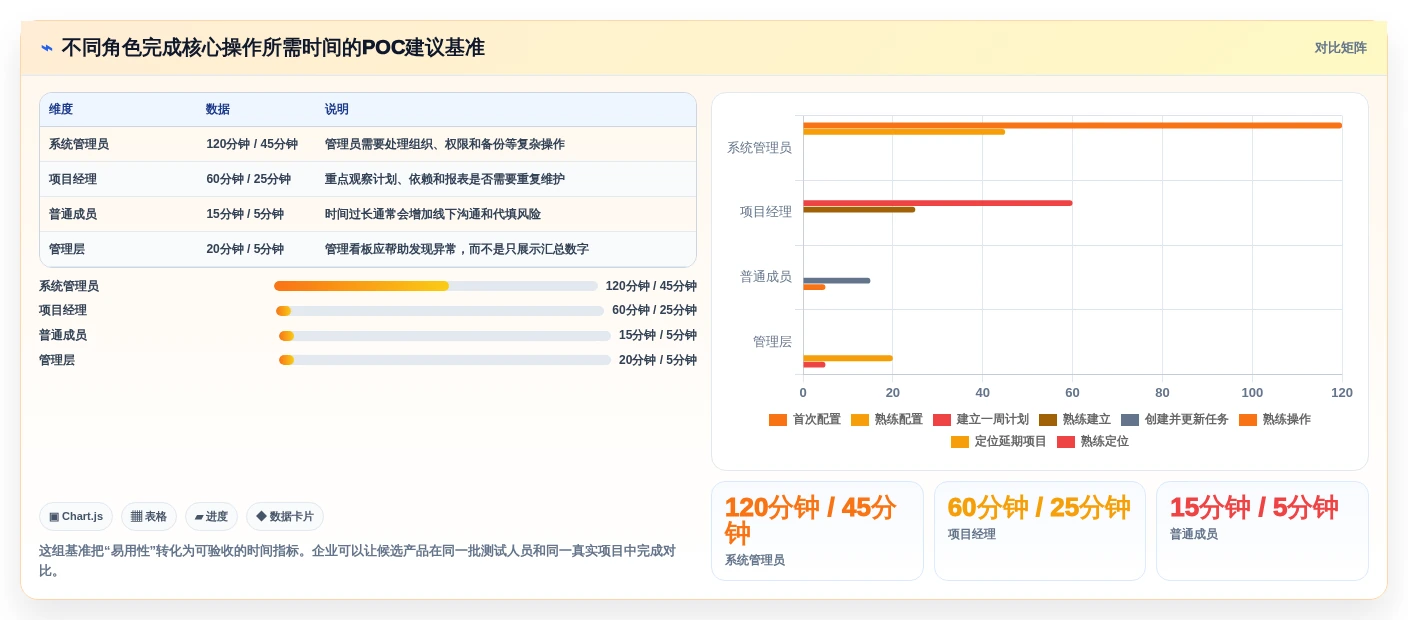Click description 管理员需要处理组织、权限和备份等复杂操作
This screenshot has height=620, width=1408.
(x=445, y=145)
